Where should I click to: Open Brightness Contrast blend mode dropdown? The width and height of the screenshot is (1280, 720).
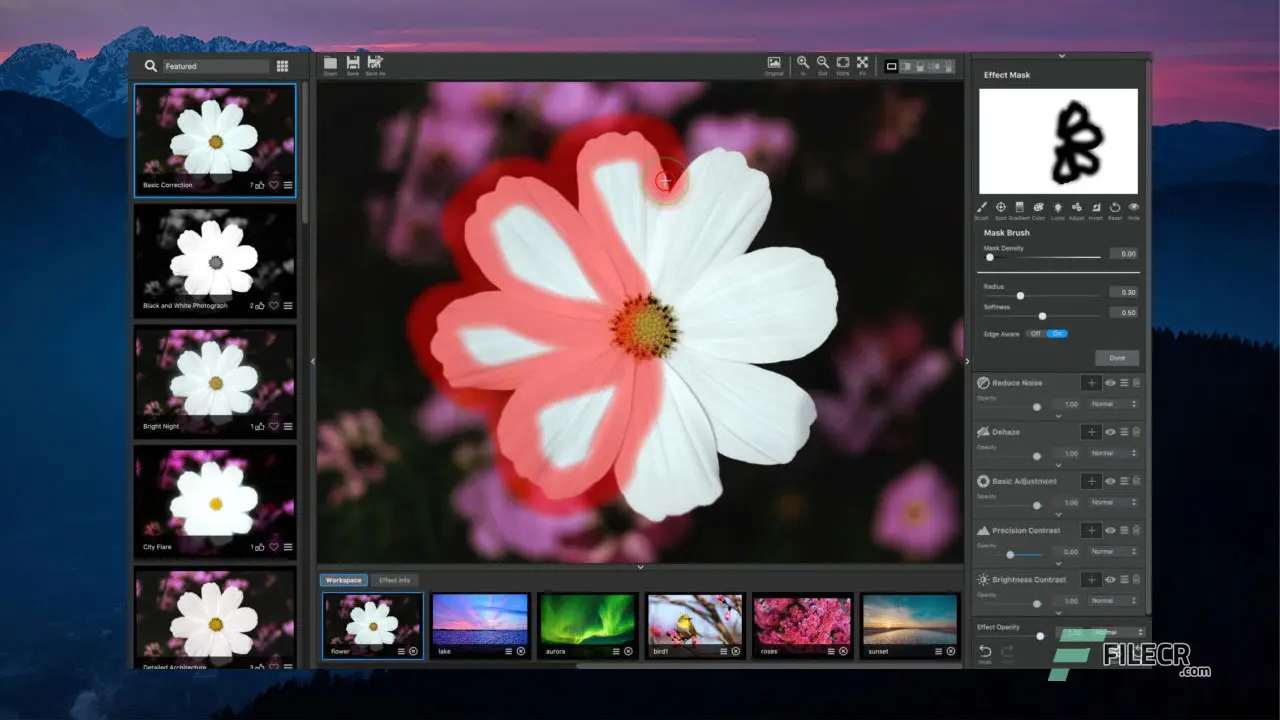coord(1113,600)
